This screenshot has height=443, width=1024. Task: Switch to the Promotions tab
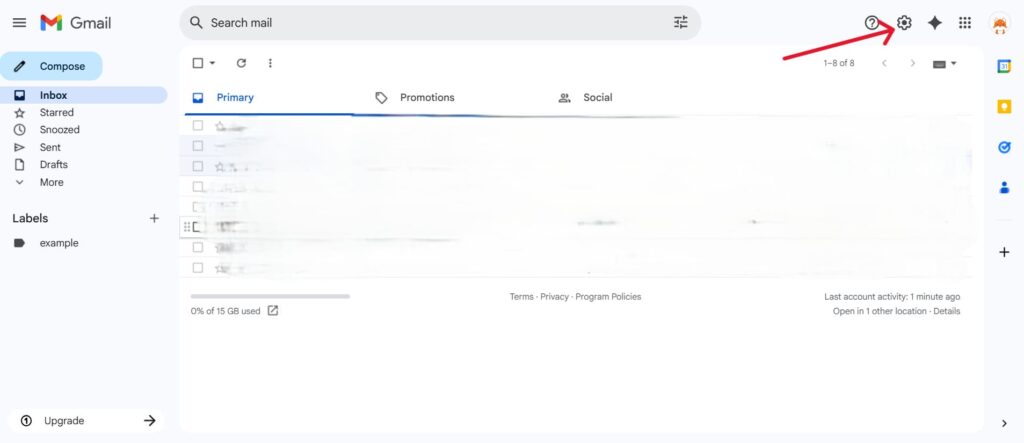[x=426, y=98]
